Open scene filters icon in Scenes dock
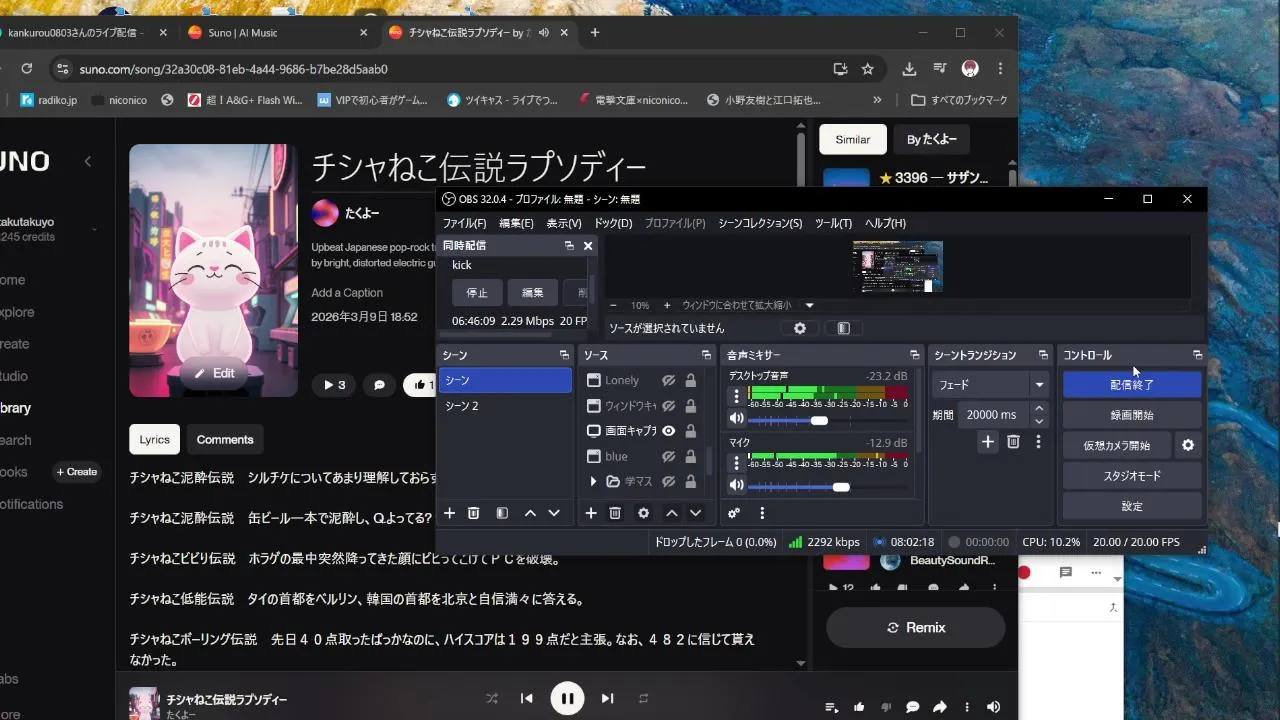The width and height of the screenshot is (1280, 720). (x=502, y=513)
